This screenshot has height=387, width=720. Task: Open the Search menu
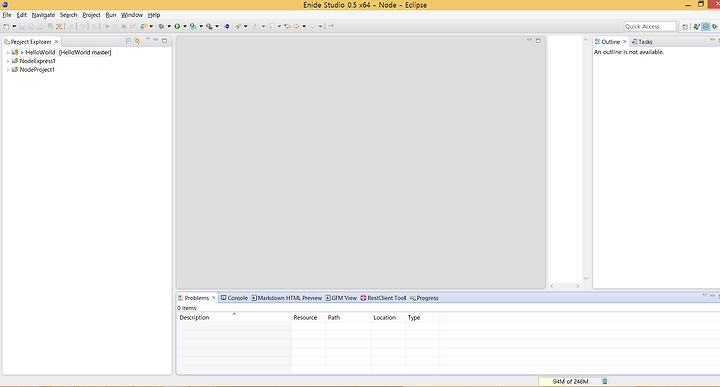click(x=68, y=15)
